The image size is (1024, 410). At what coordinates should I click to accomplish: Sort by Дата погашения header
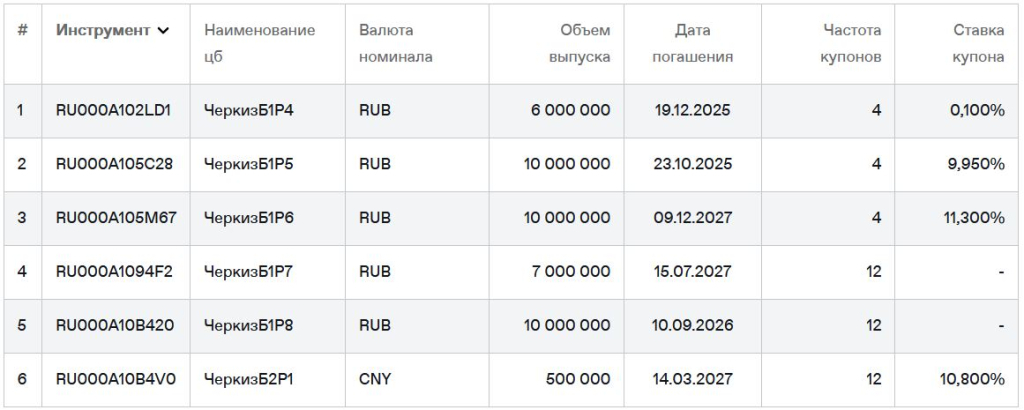(x=692, y=43)
